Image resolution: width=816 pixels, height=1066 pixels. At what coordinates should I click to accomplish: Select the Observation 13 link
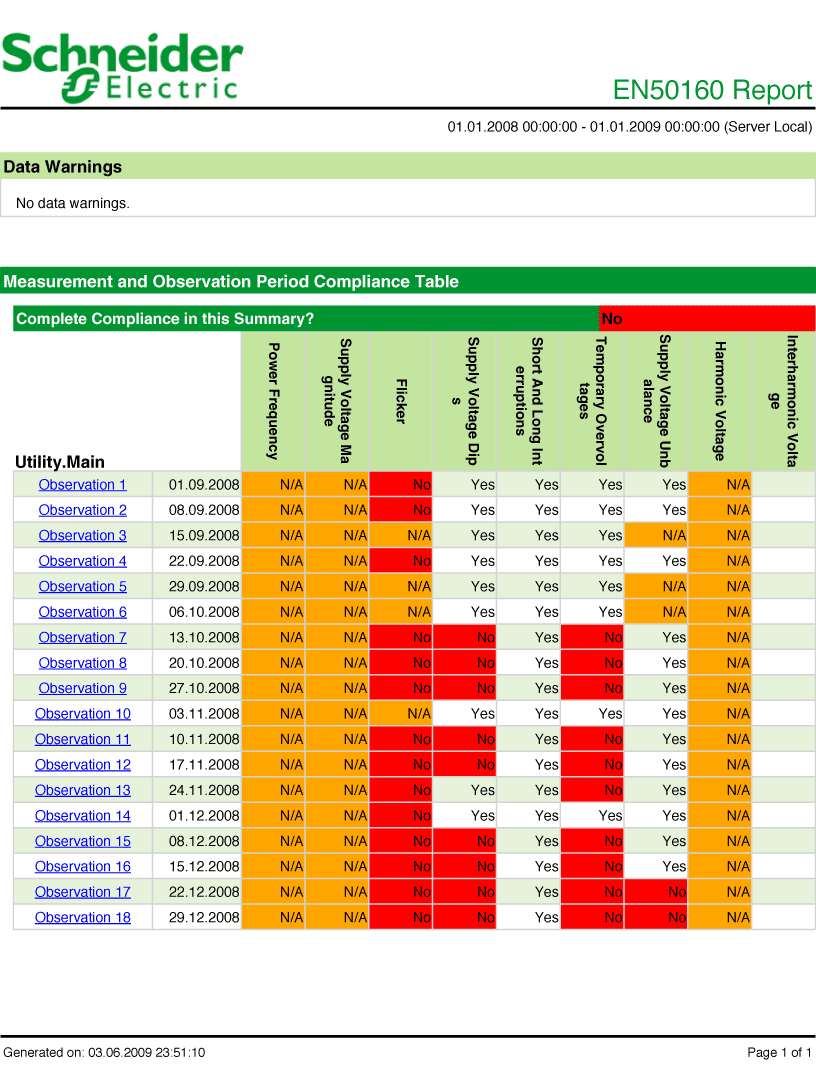coord(82,790)
